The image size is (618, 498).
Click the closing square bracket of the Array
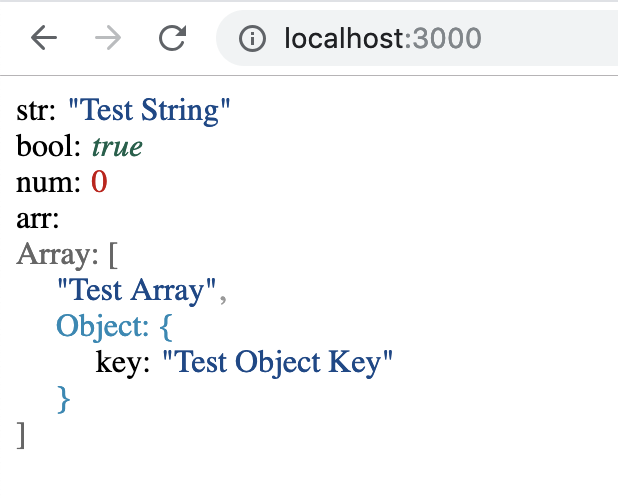[x=21, y=435]
